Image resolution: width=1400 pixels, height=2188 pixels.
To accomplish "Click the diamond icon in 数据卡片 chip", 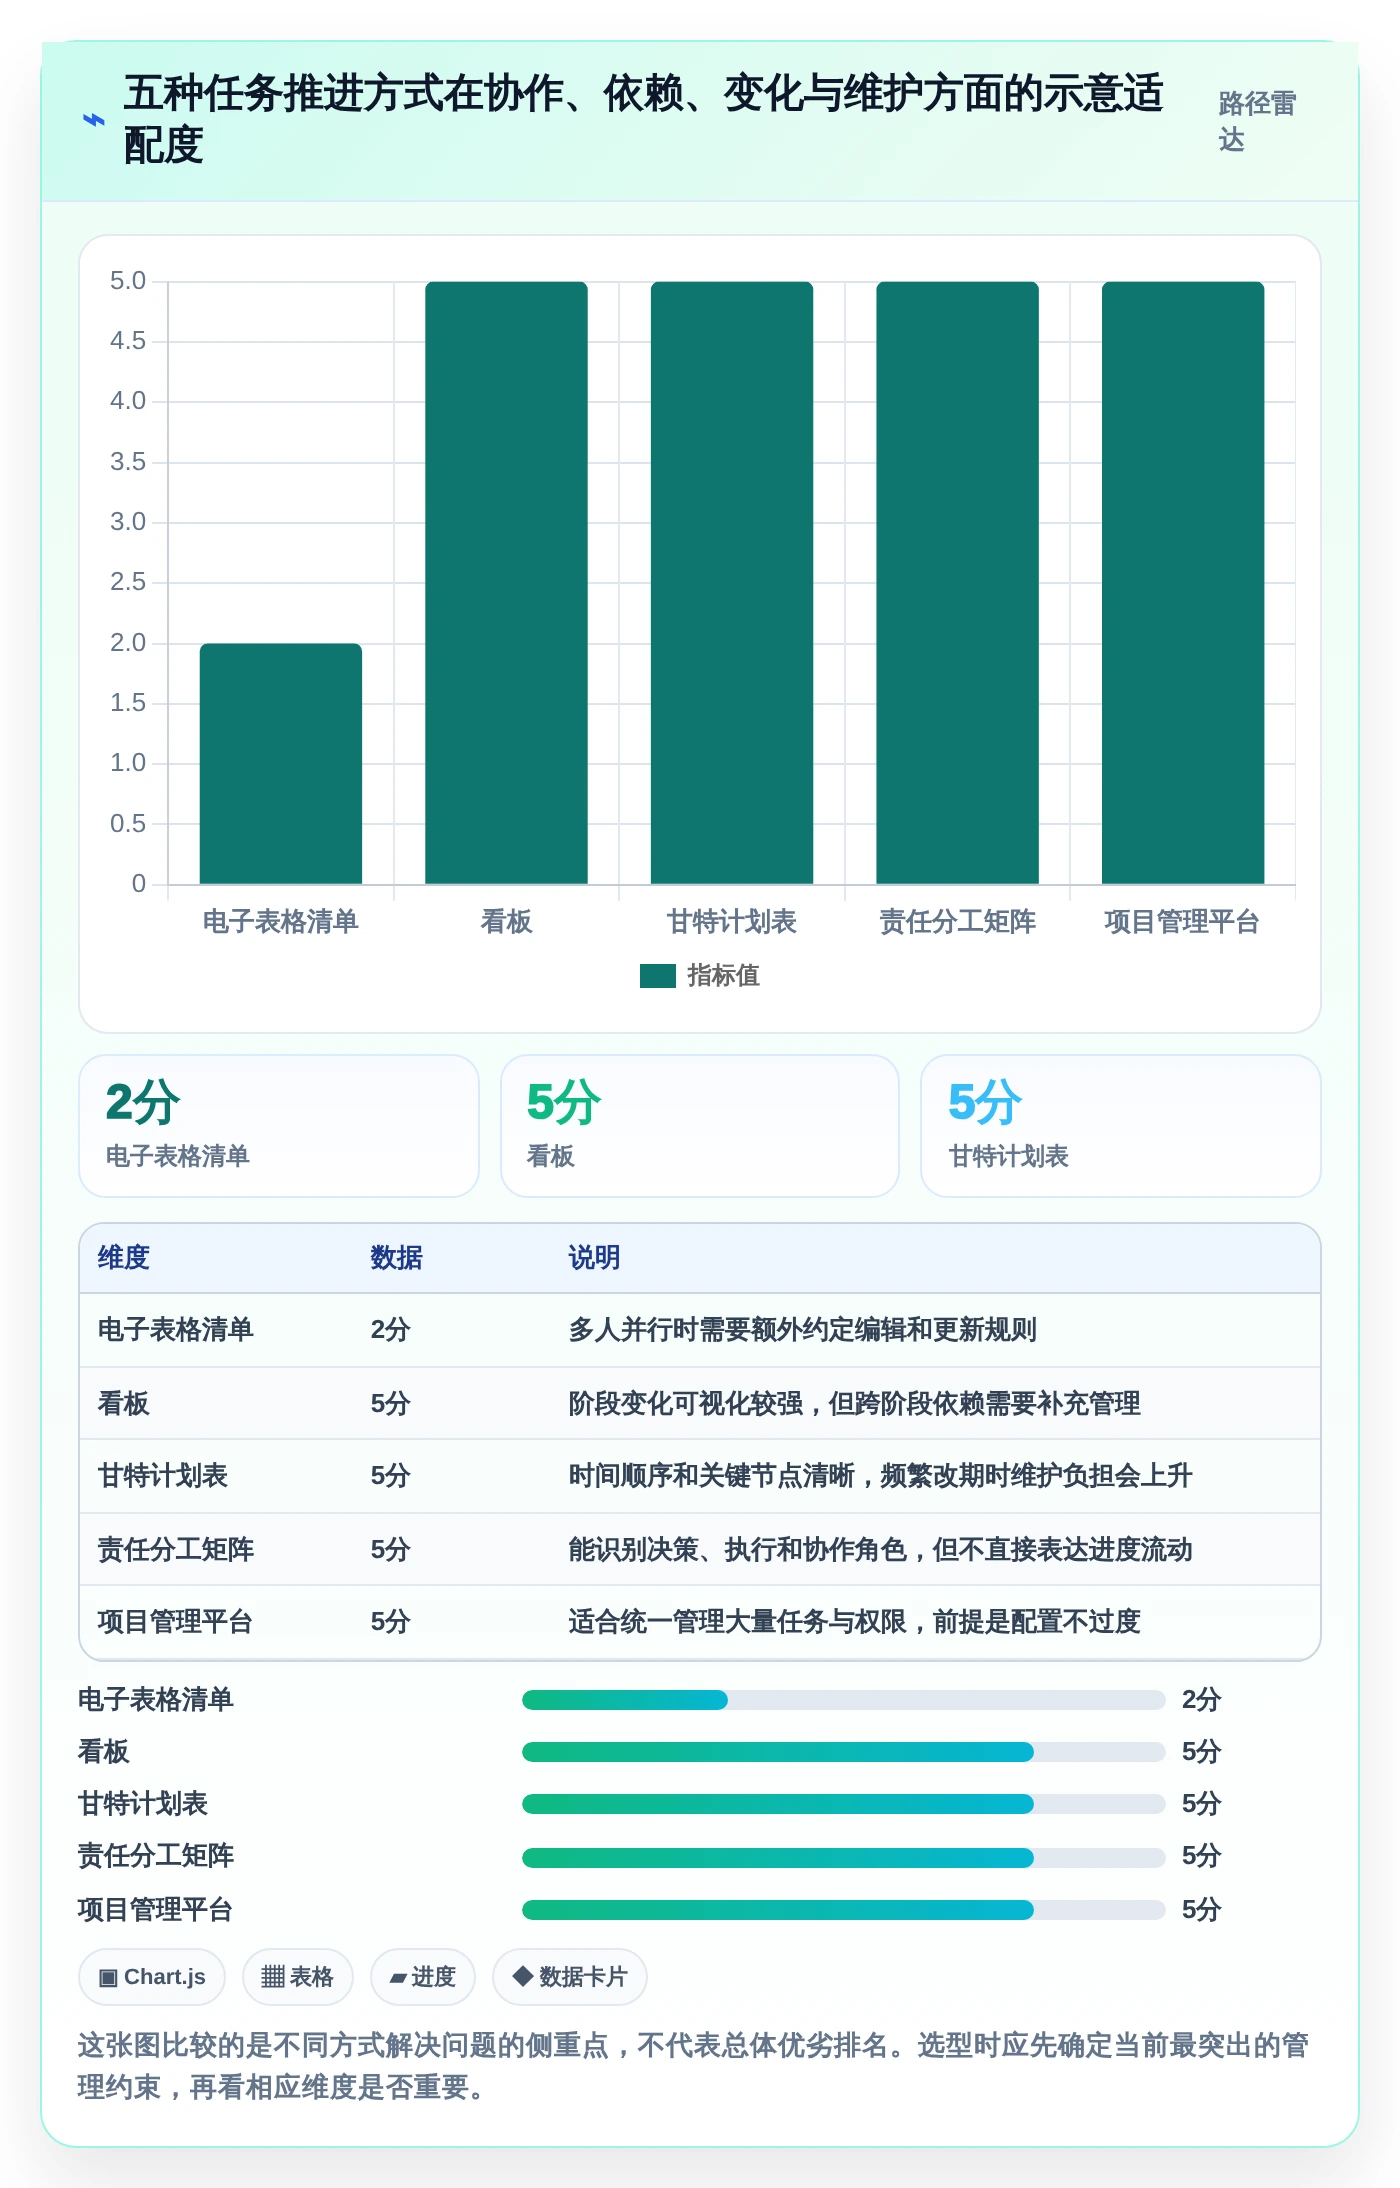I will tap(522, 1976).
